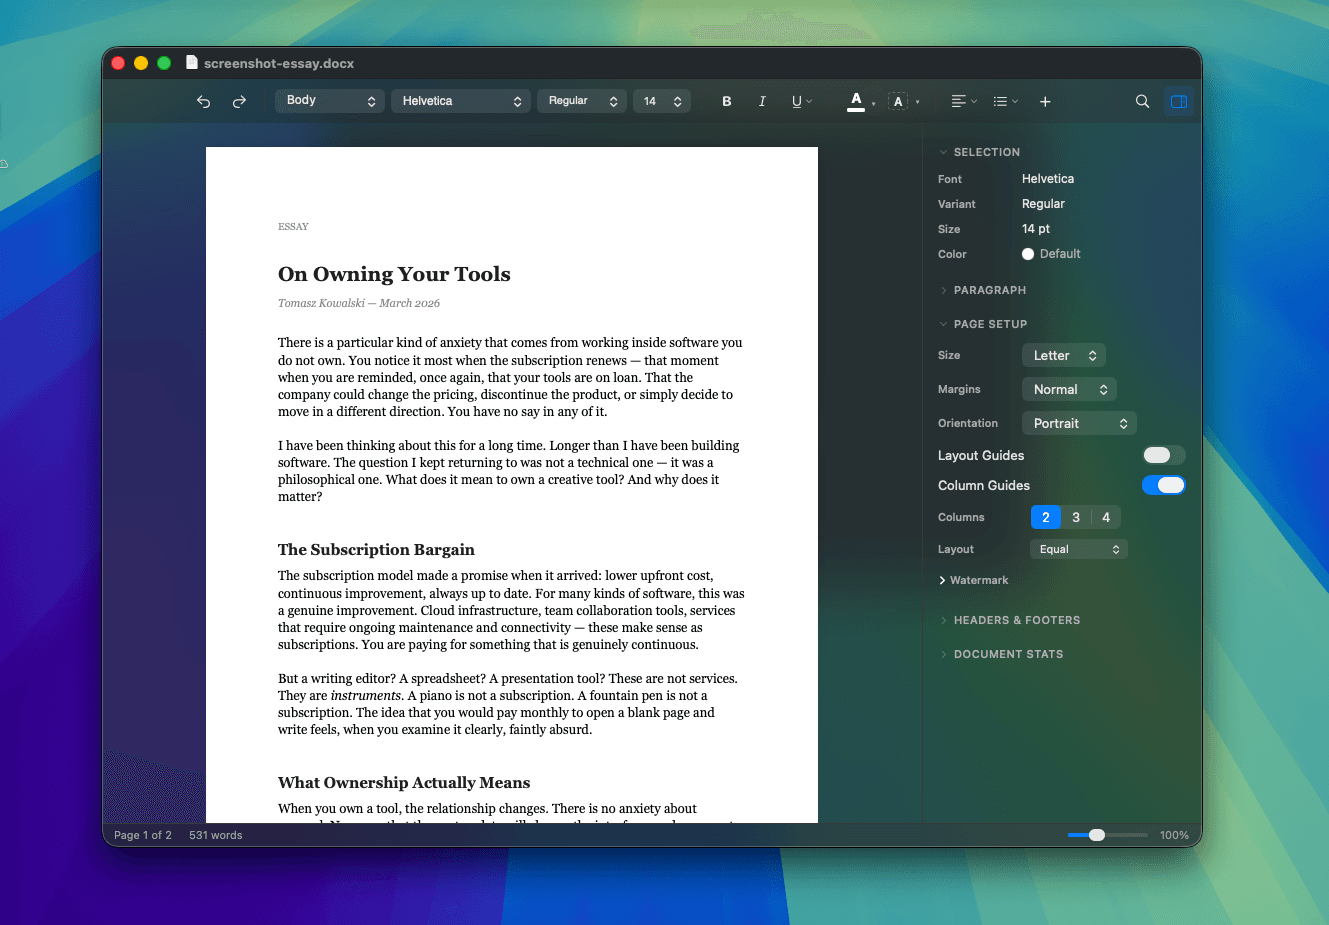Apply italic formatting
1329x925 pixels.
[762, 101]
